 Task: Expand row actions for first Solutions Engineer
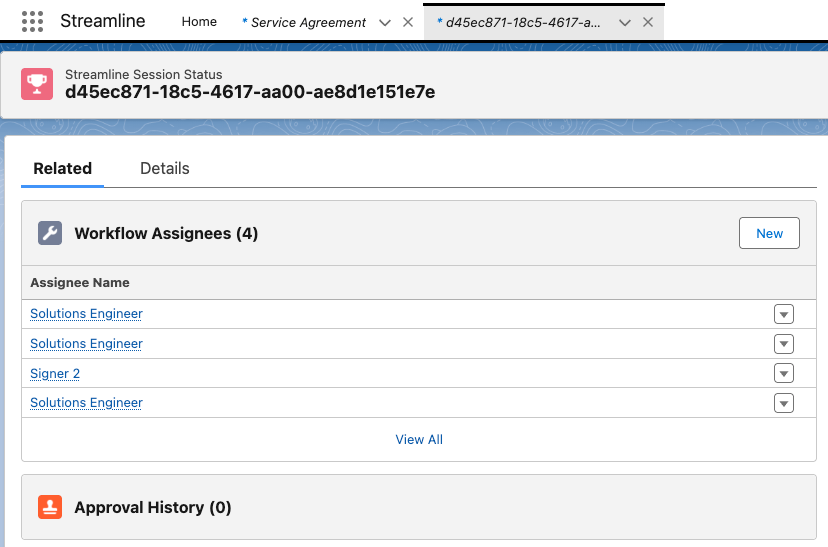pyautogui.click(x=784, y=314)
